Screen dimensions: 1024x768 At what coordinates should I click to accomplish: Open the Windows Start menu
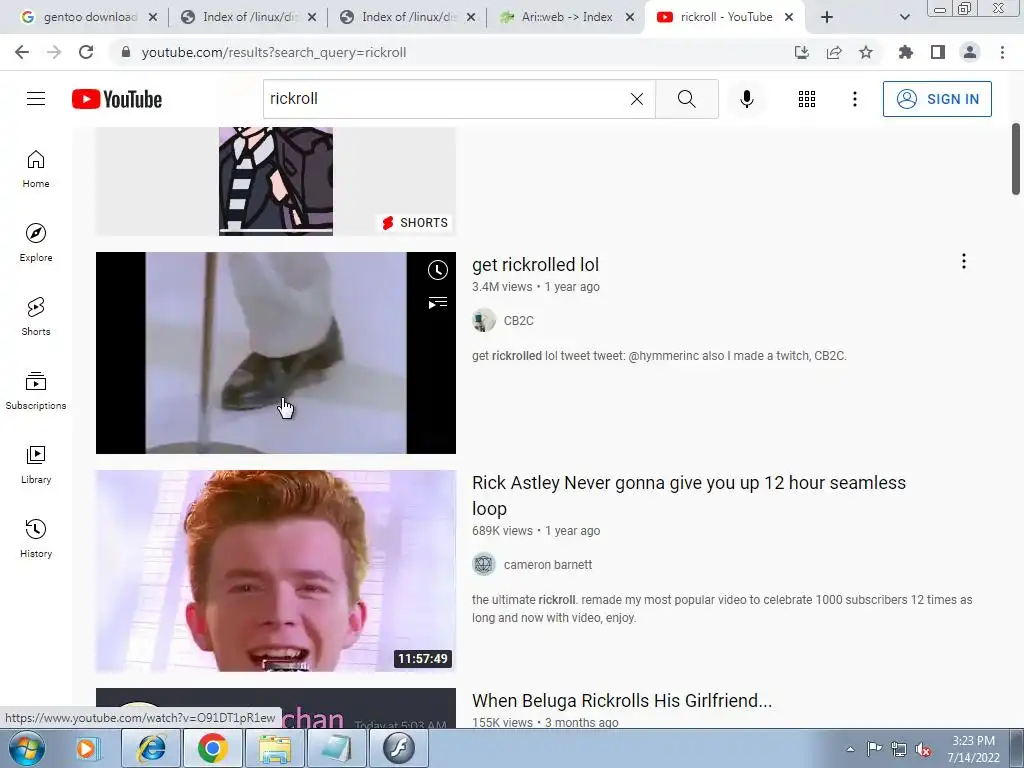[27, 748]
